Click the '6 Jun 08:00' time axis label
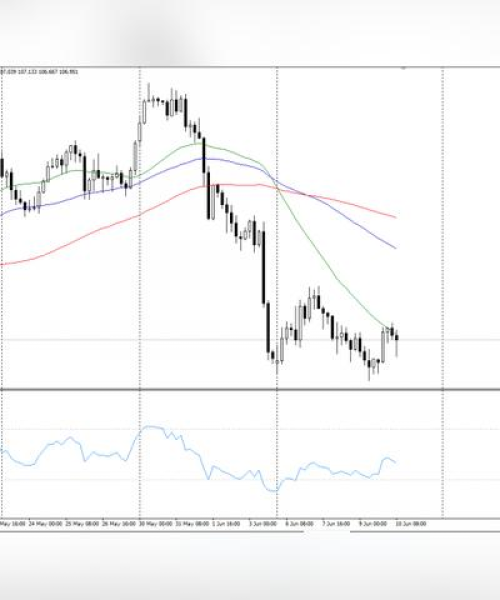500x600 pixels. coord(299,523)
